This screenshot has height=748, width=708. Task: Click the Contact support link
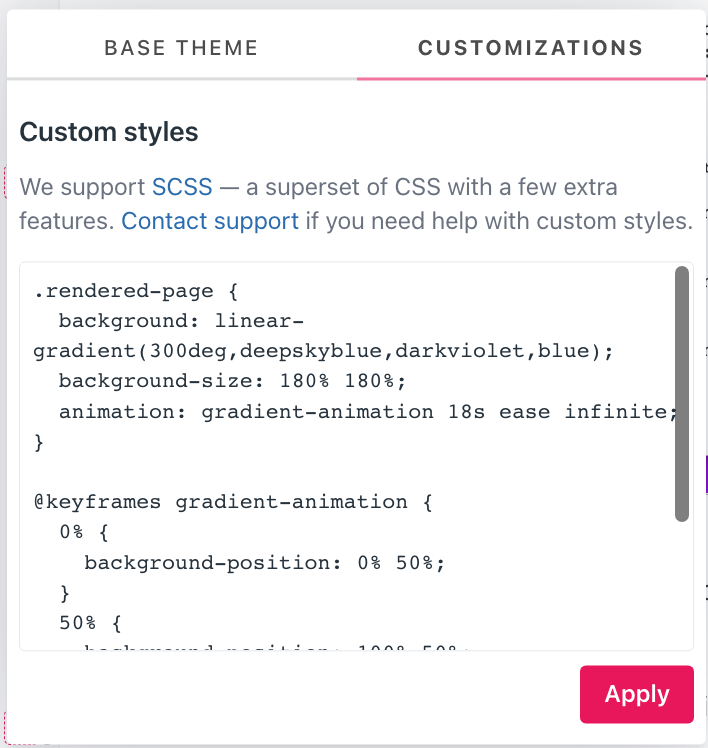[210, 220]
